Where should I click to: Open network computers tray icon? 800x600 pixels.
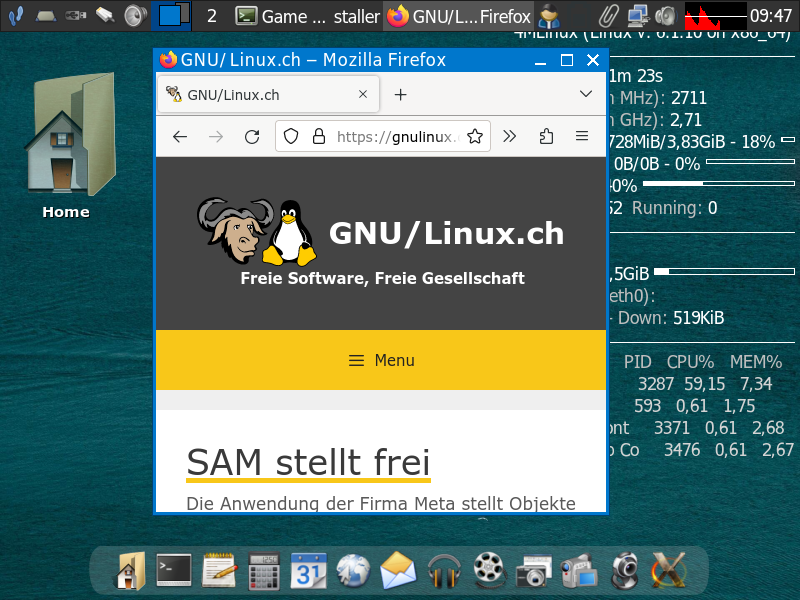point(638,16)
